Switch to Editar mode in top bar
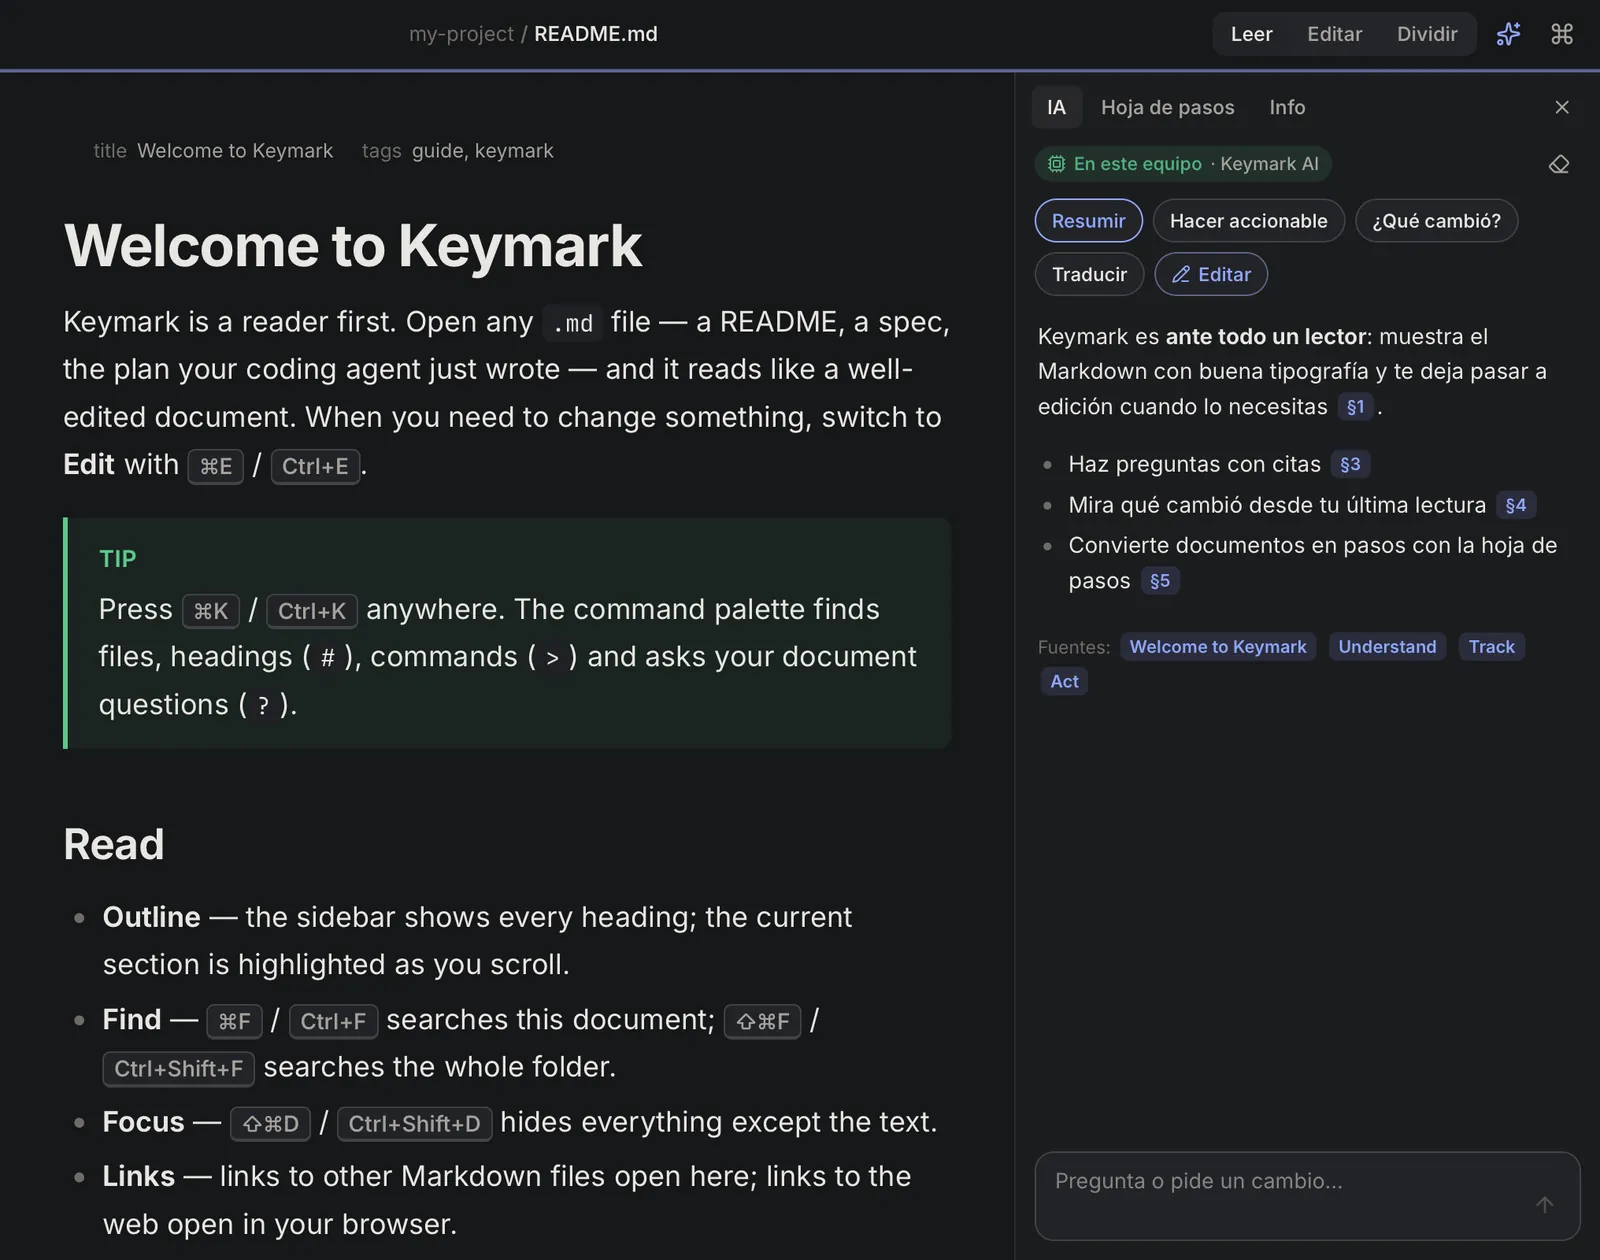Image resolution: width=1600 pixels, height=1260 pixels. point(1334,34)
